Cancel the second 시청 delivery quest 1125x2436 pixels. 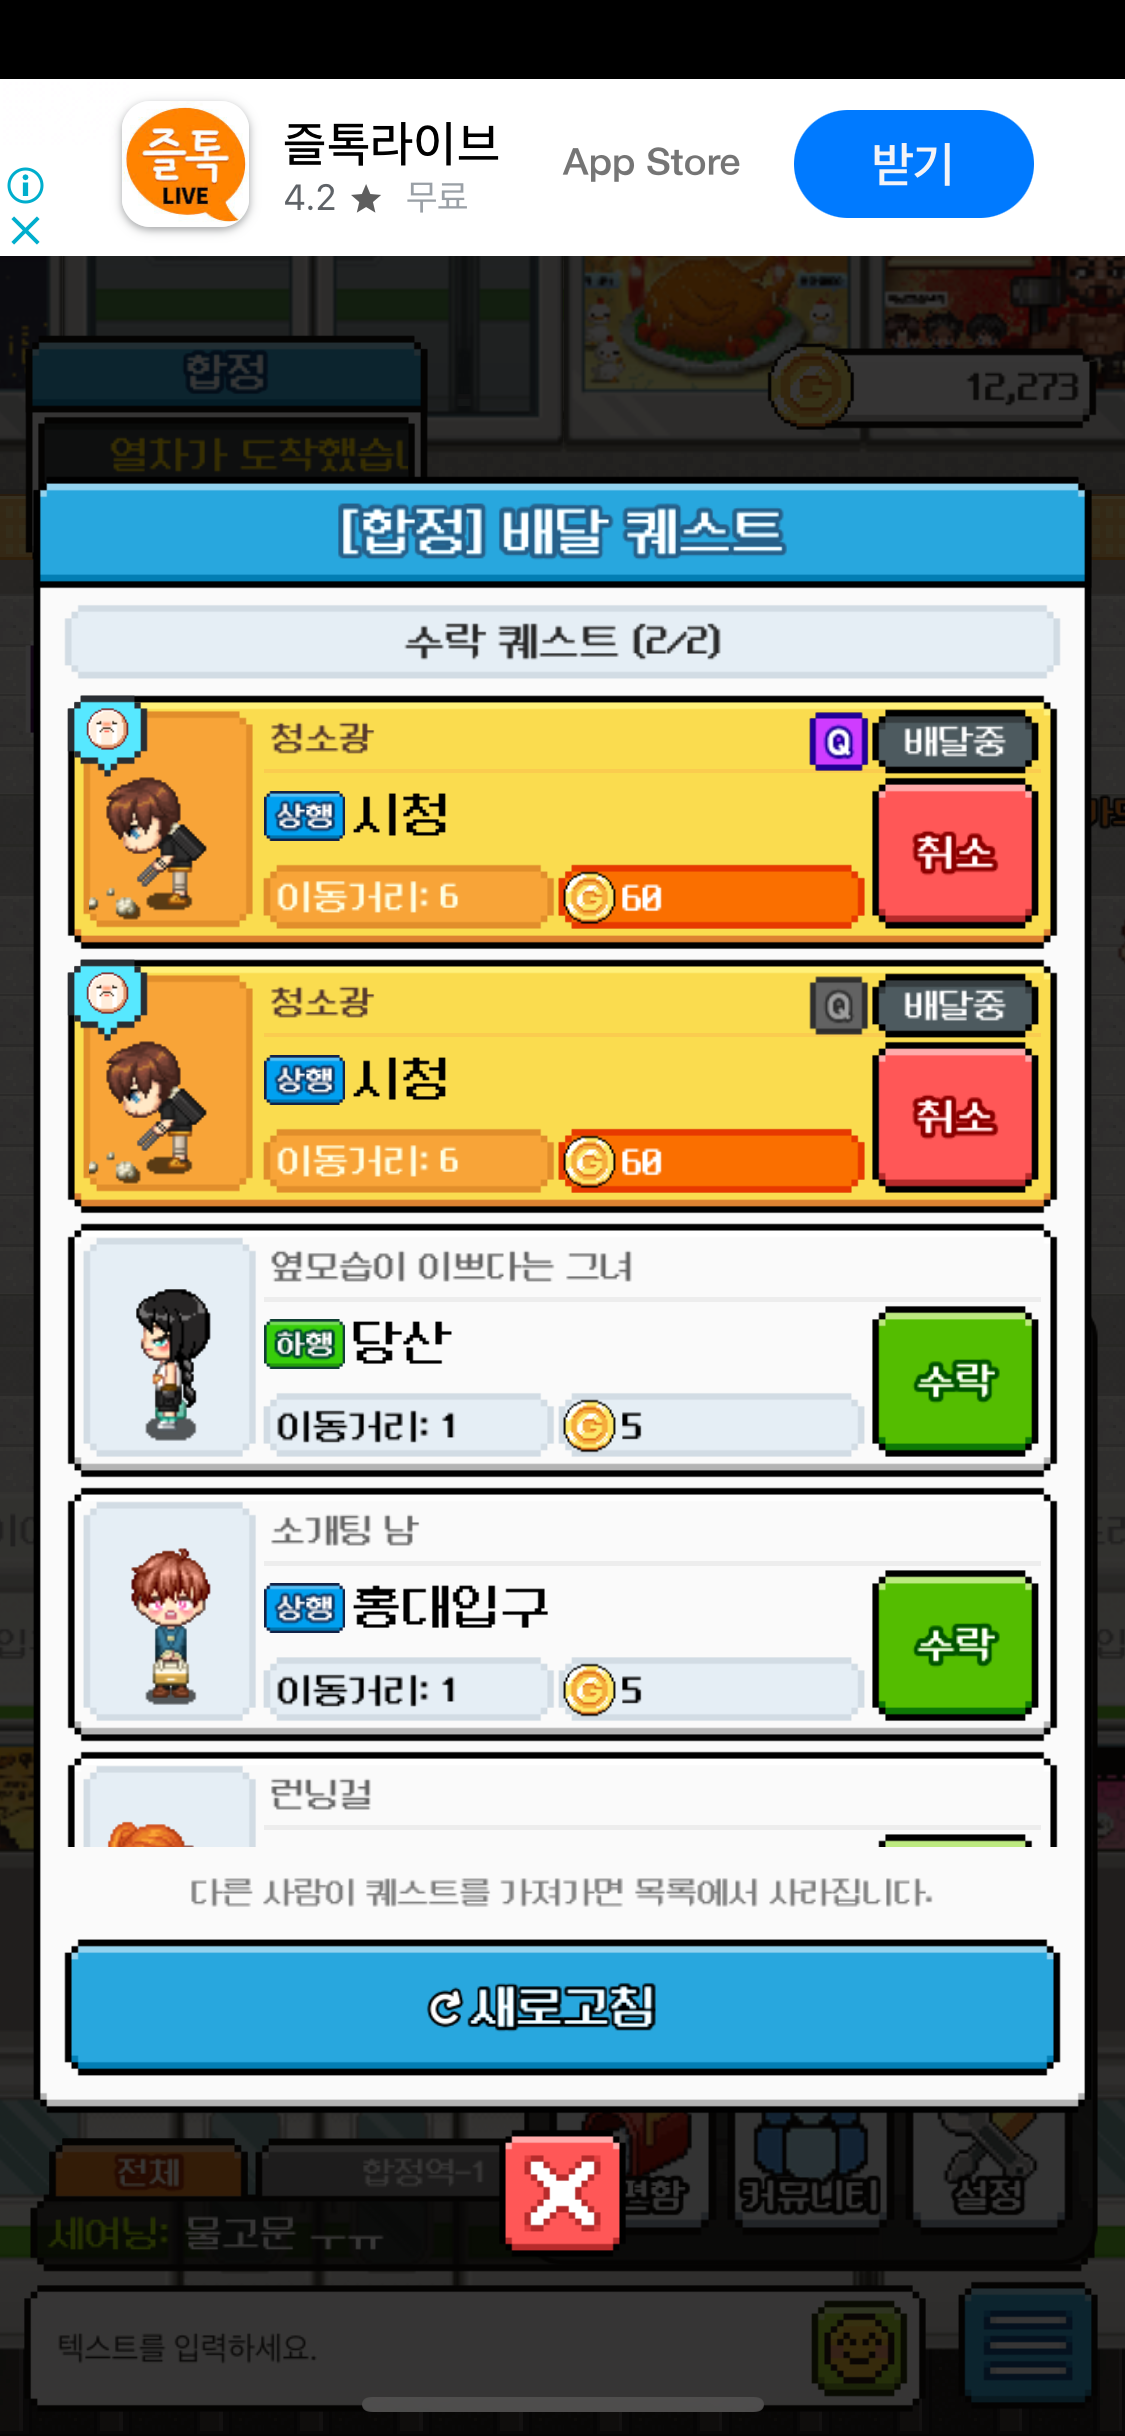pyautogui.click(x=955, y=1117)
